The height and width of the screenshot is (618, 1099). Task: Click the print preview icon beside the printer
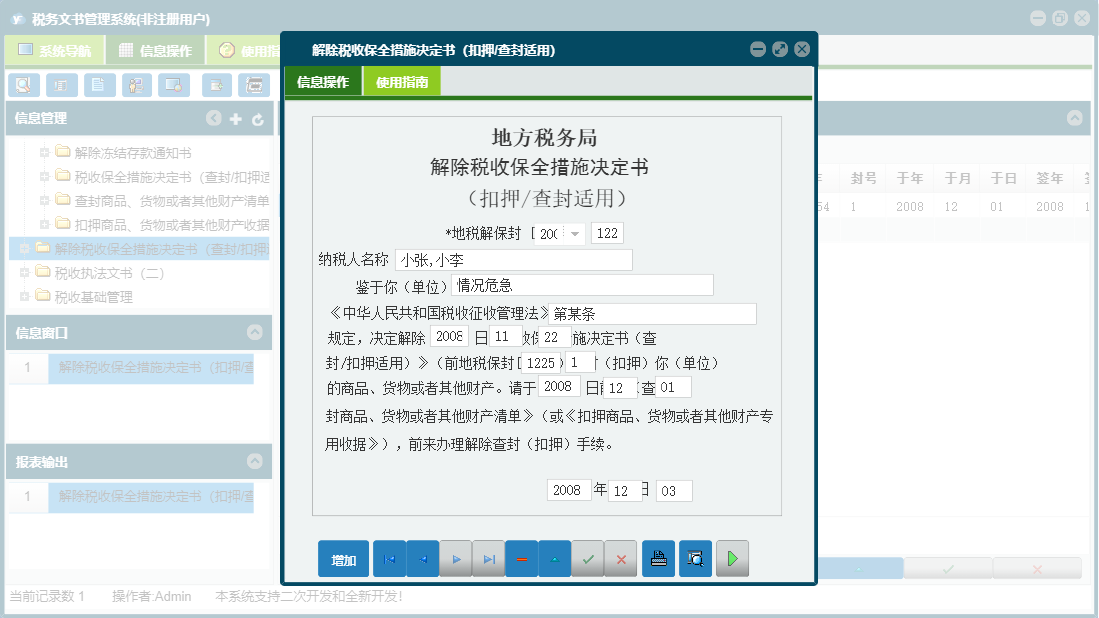click(696, 558)
